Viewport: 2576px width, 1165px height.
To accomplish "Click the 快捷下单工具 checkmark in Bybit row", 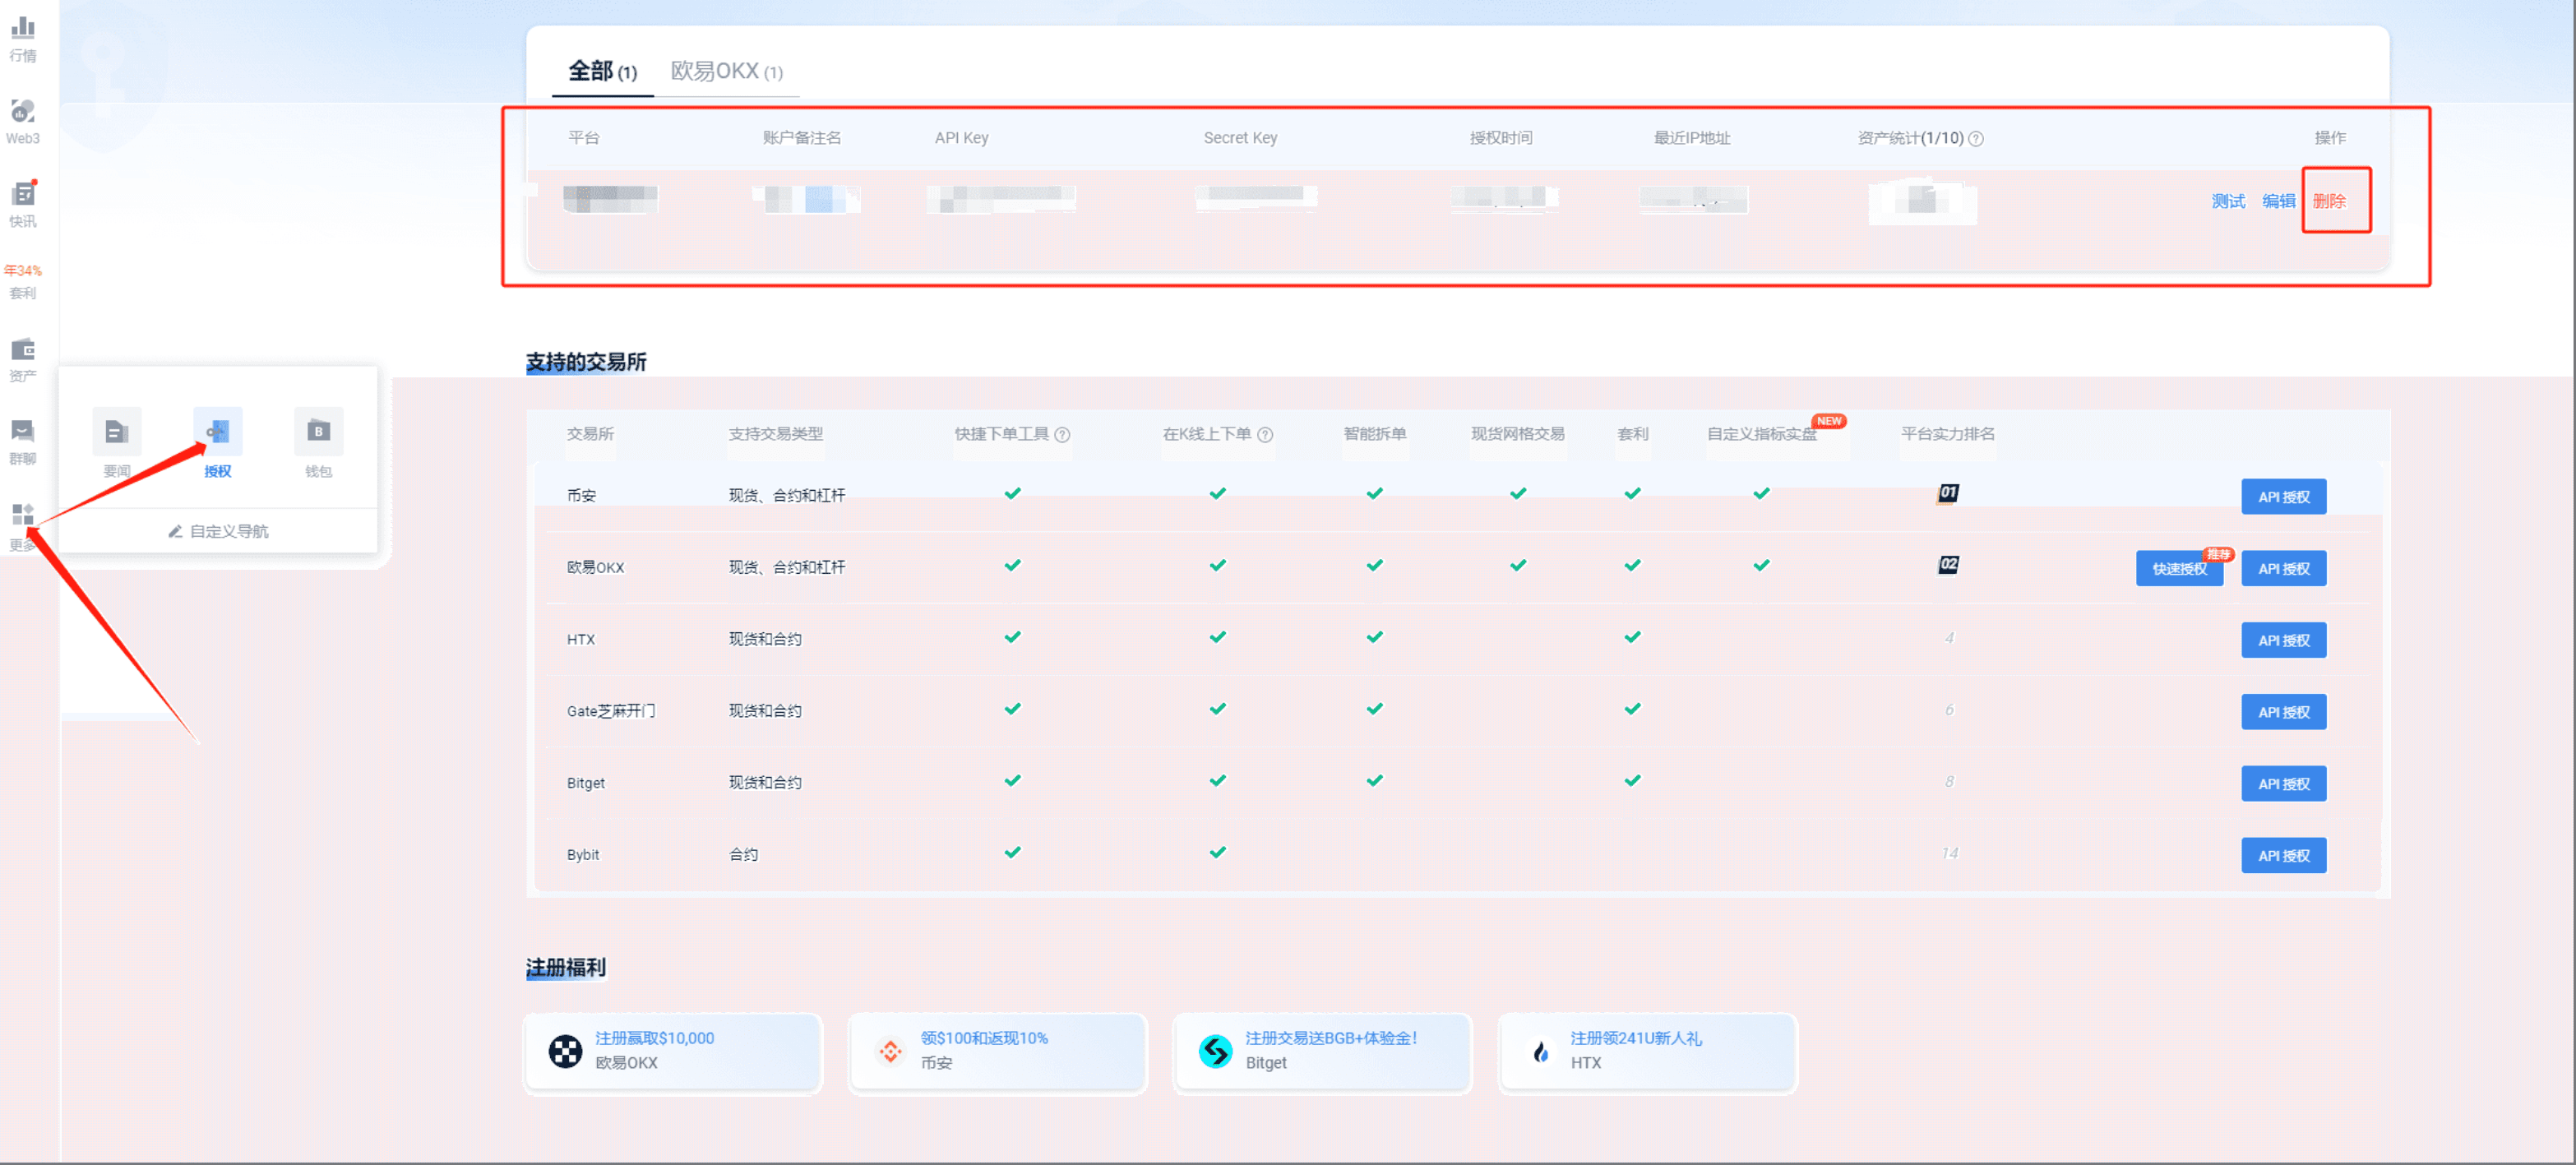I will pos(1013,852).
